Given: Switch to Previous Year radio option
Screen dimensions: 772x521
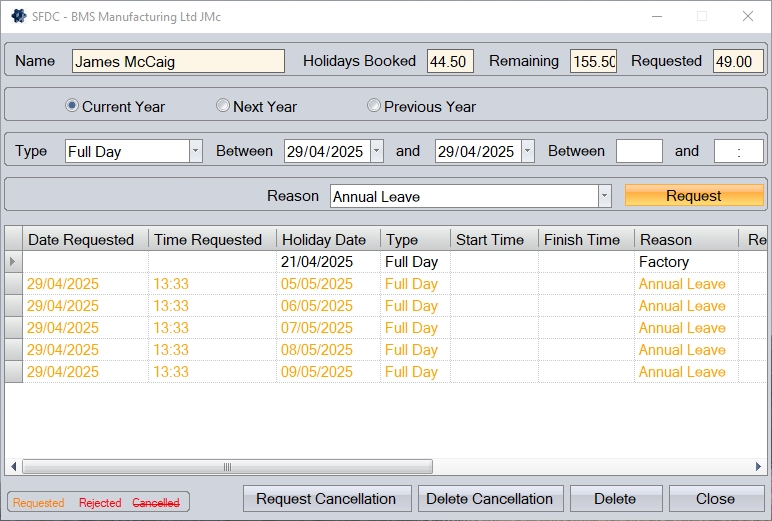Looking at the screenshot, I should point(374,106).
